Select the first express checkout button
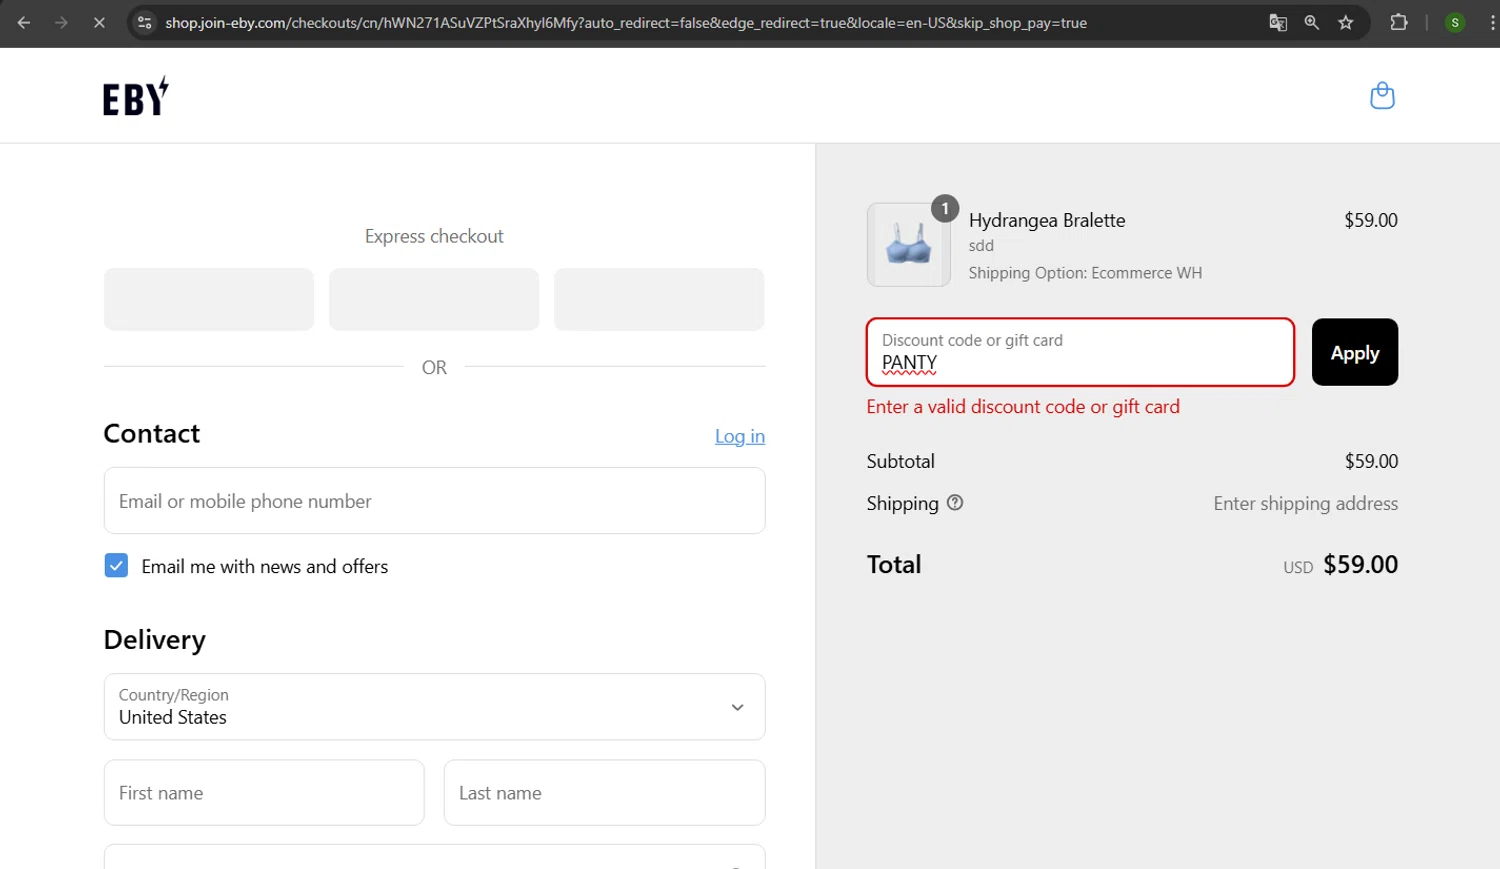 point(209,299)
